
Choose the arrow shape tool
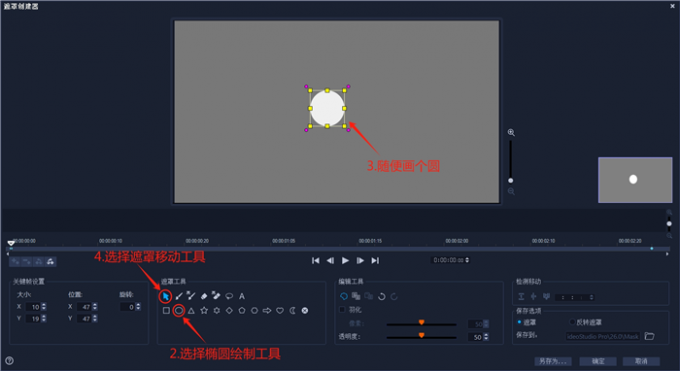[267, 310]
